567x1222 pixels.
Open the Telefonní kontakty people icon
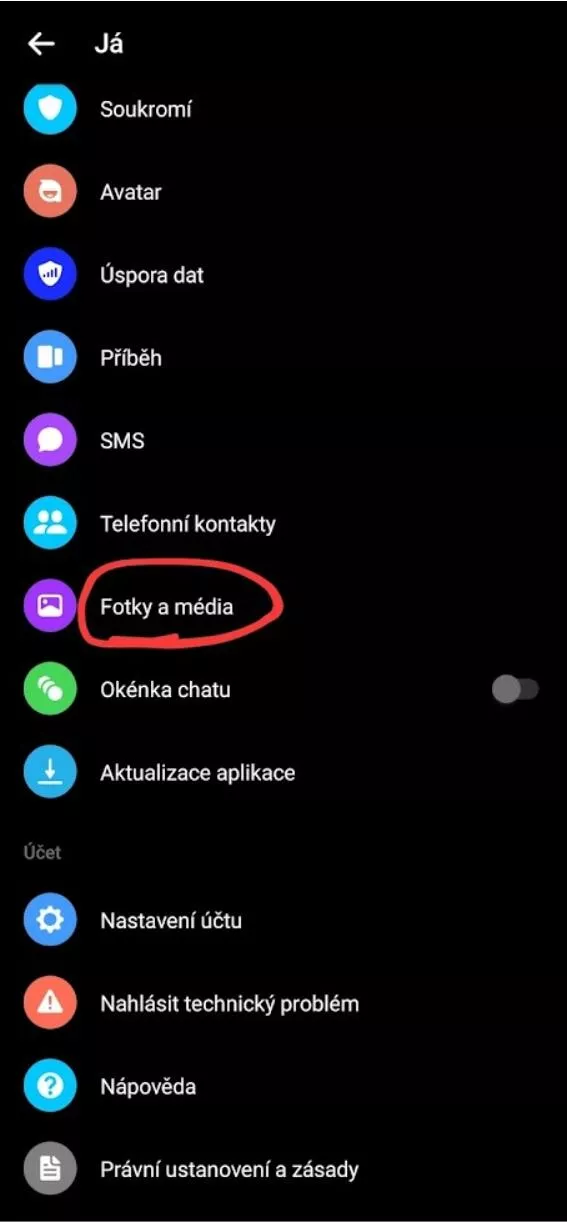50,524
